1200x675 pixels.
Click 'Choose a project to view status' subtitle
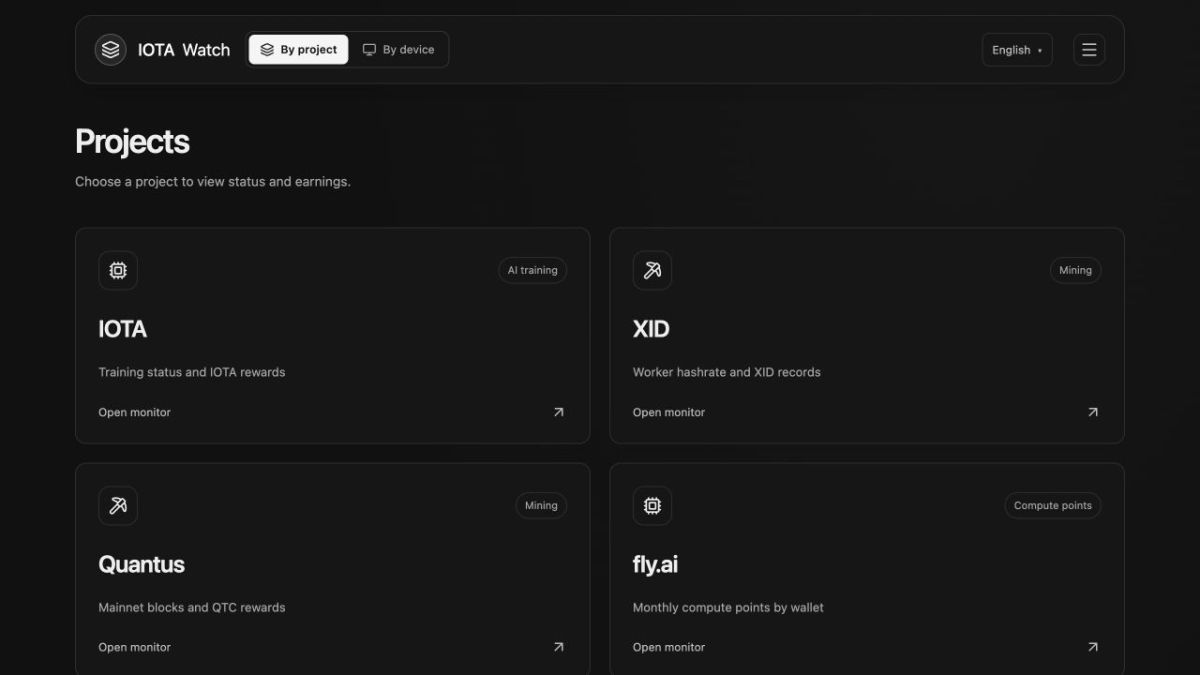pos(212,182)
